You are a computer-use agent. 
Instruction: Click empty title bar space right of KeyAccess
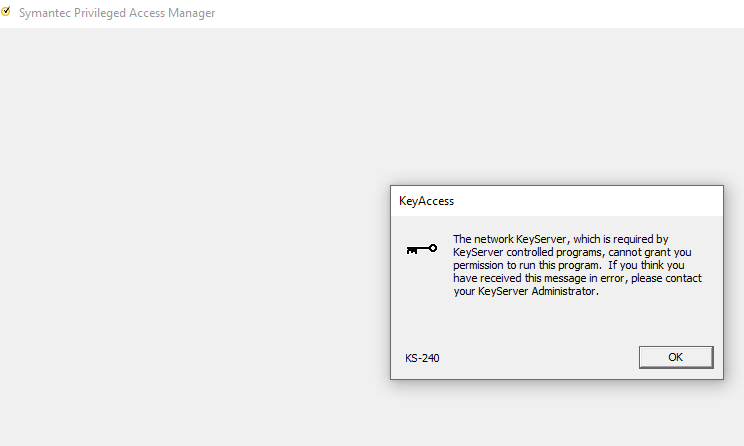(590, 201)
